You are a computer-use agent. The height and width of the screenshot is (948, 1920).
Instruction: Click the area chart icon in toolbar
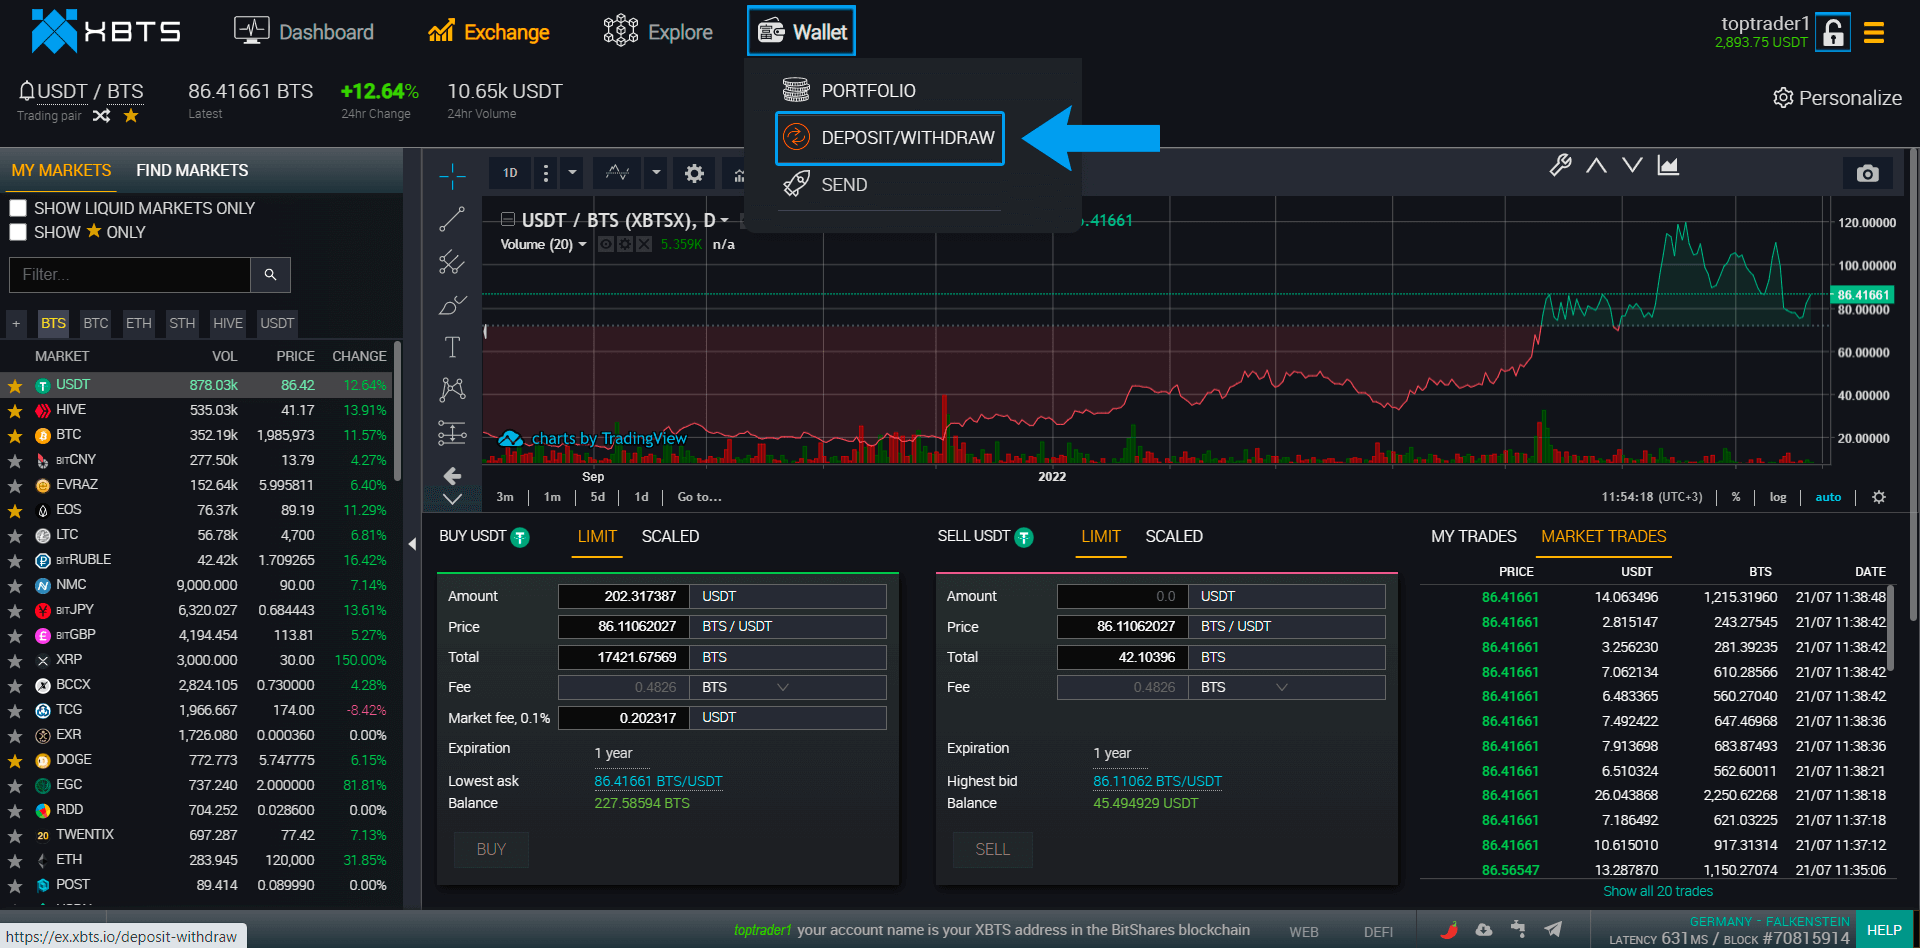pos(1668,165)
